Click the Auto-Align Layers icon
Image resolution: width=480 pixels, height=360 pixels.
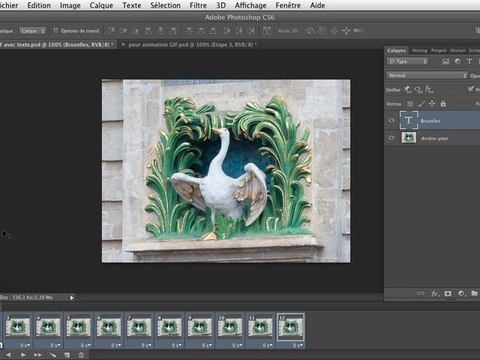(267, 31)
